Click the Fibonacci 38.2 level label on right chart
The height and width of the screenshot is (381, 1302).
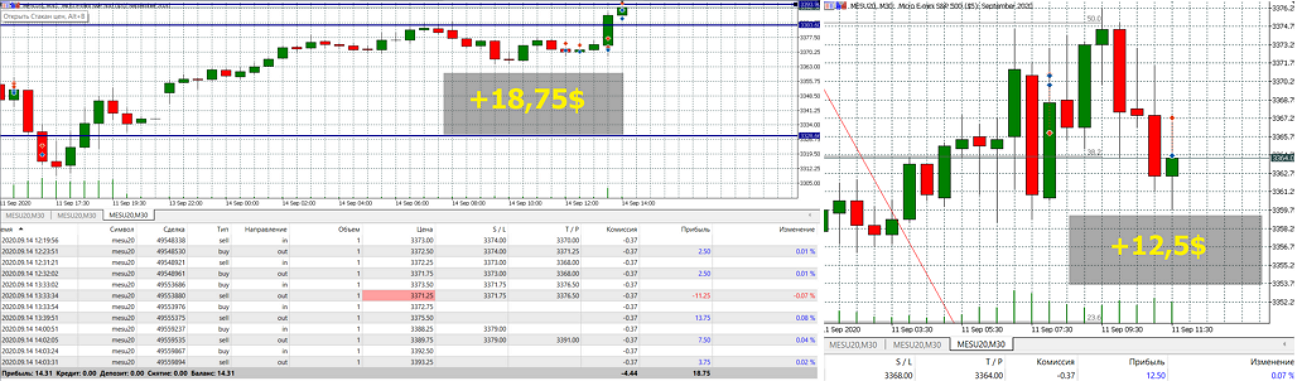pyautogui.click(x=1093, y=152)
